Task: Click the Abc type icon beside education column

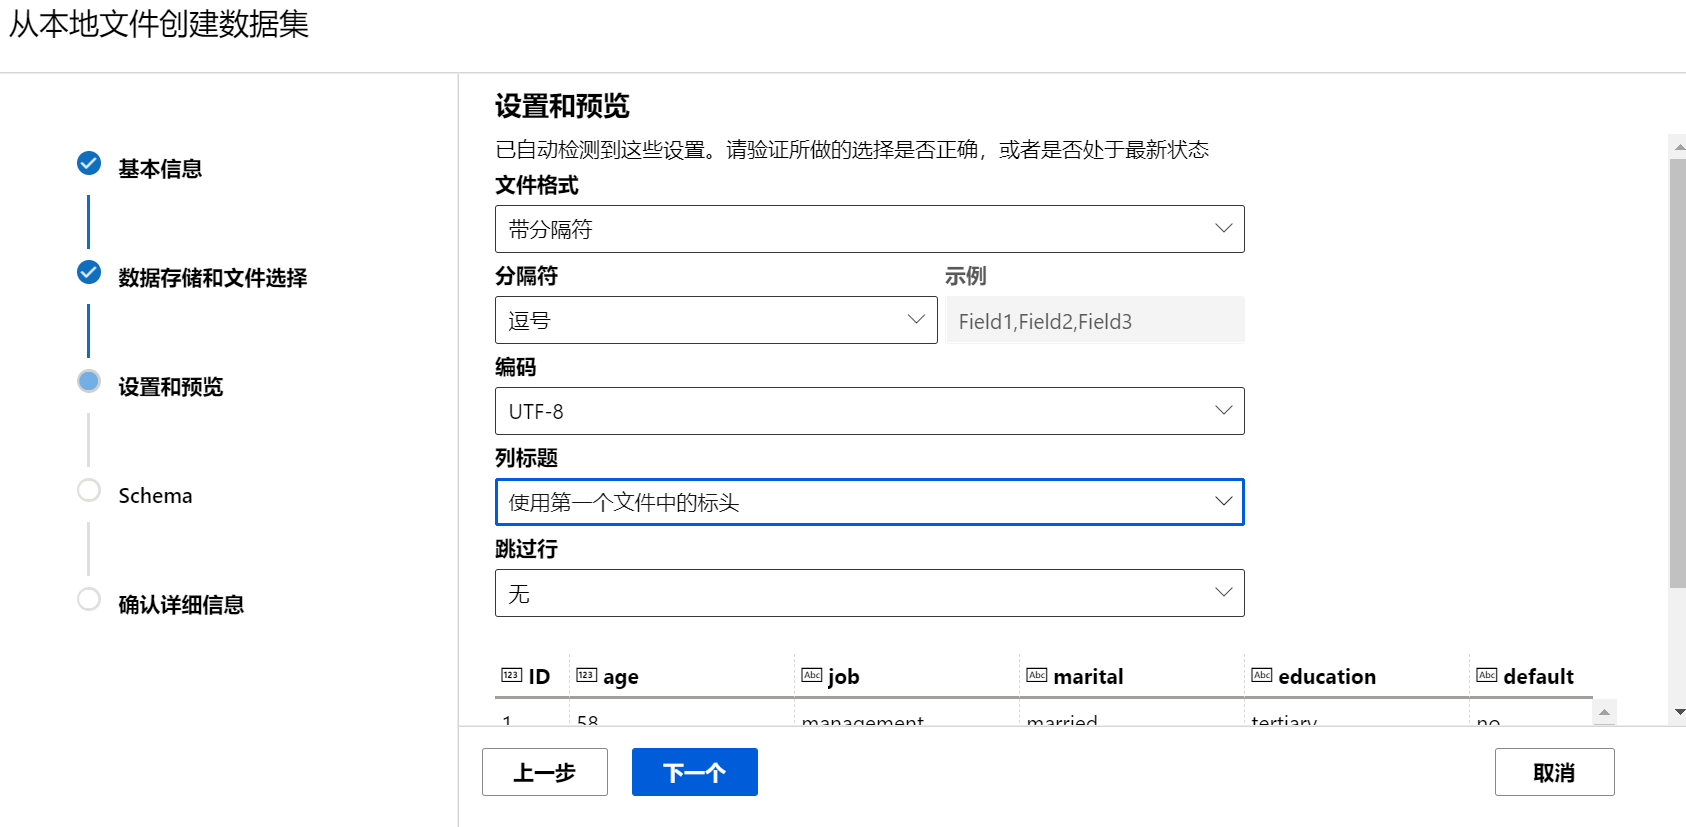Action: click(1261, 675)
